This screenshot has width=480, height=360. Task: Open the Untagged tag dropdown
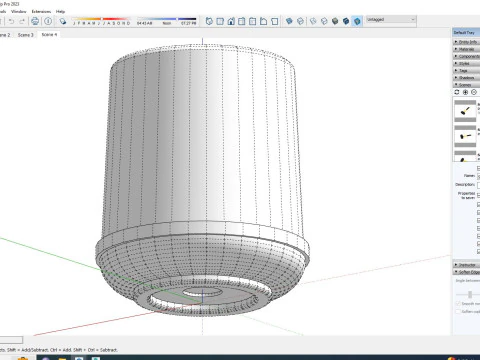(x=391, y=20)
